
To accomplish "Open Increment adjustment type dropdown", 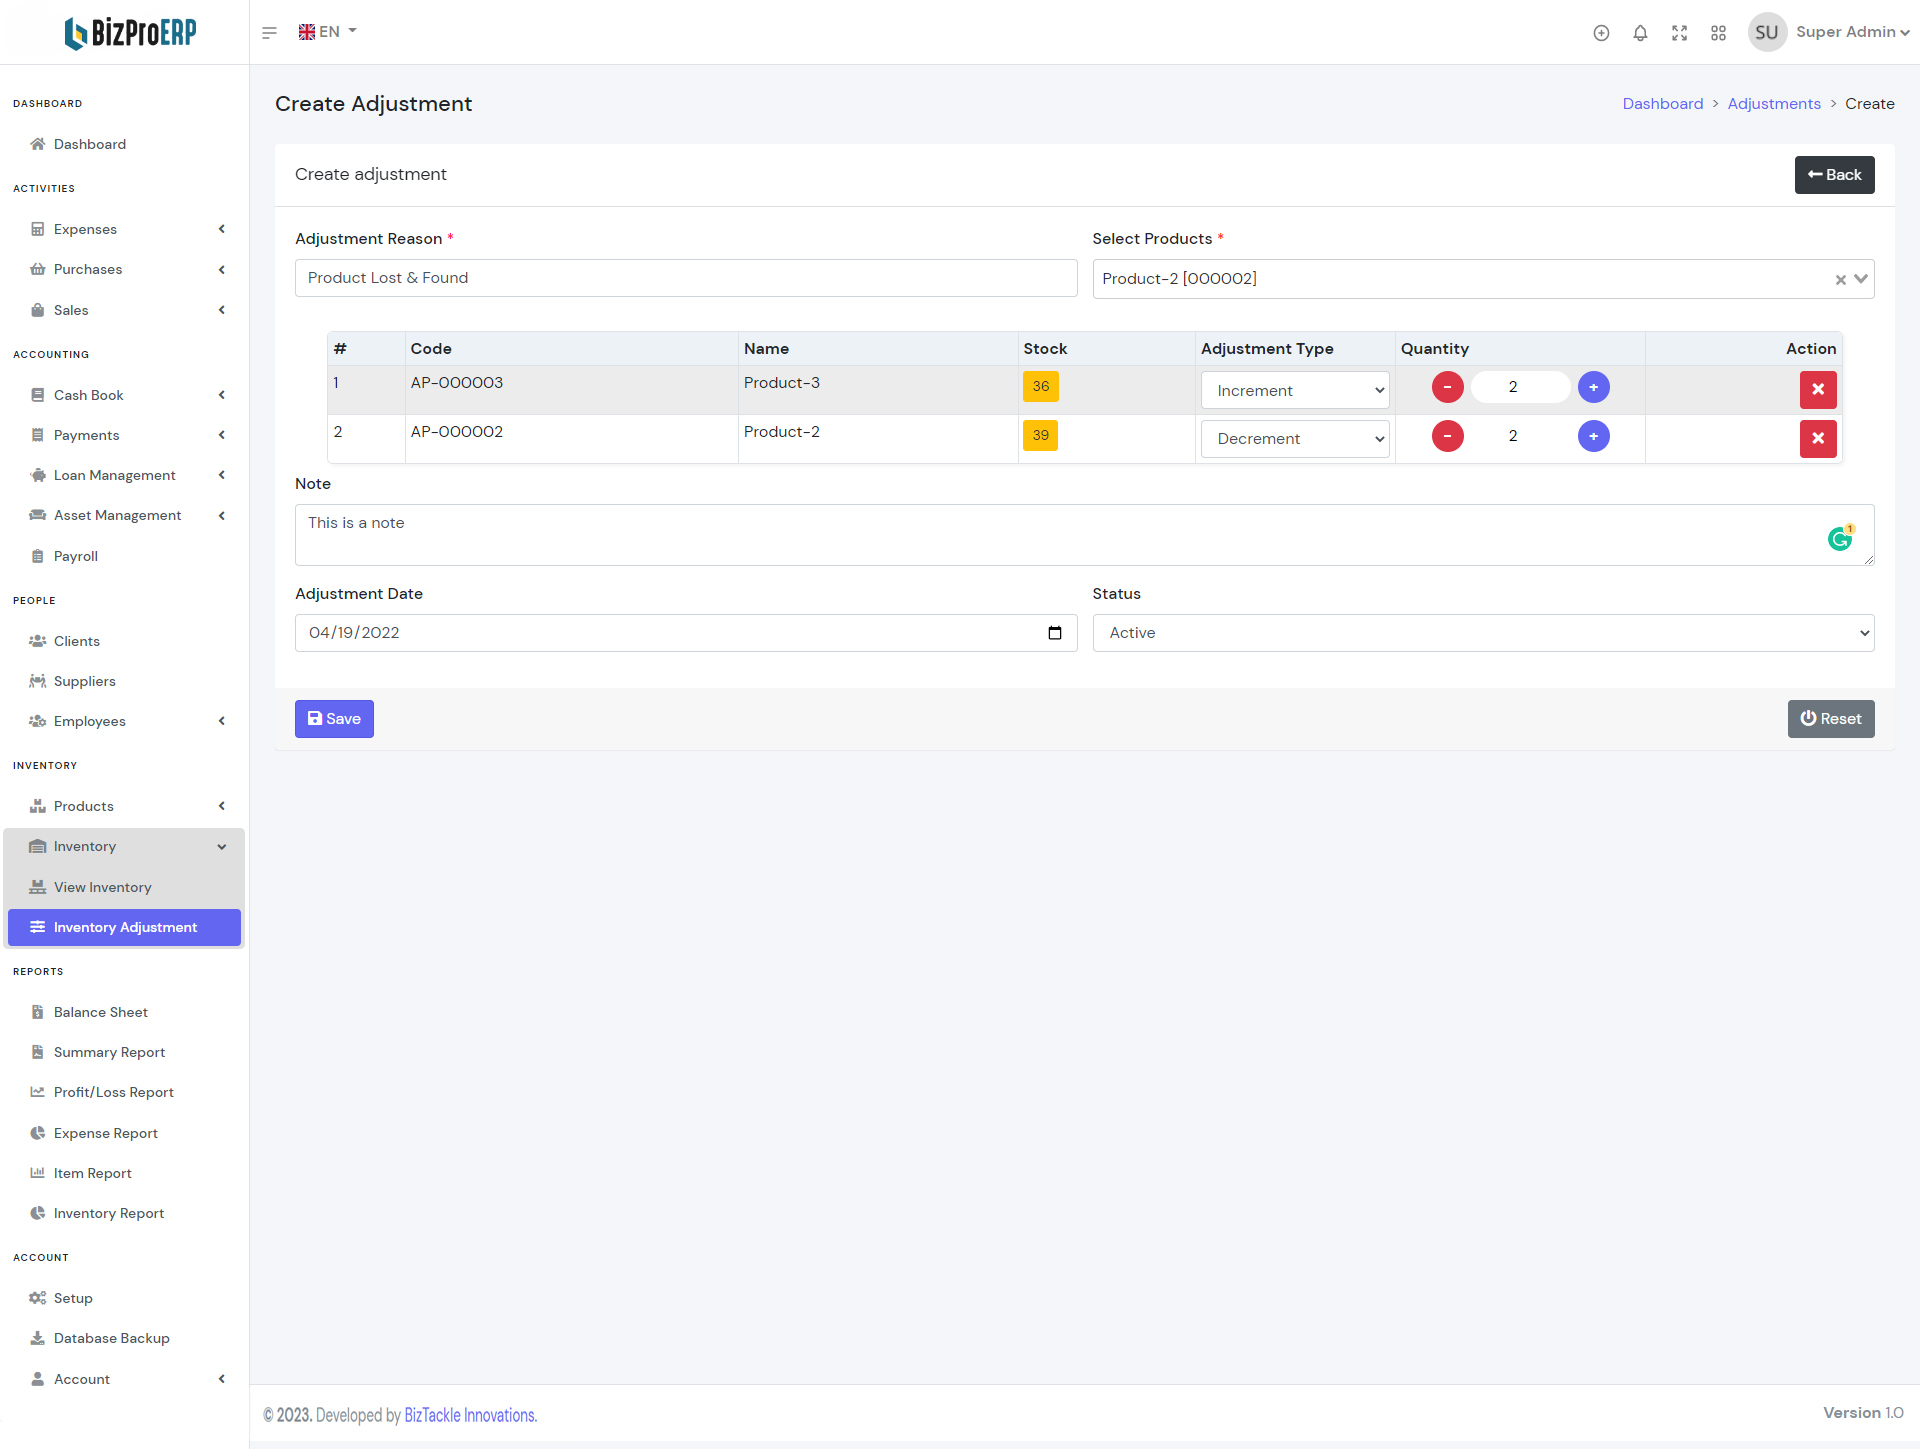I will tap(1294, 390).
